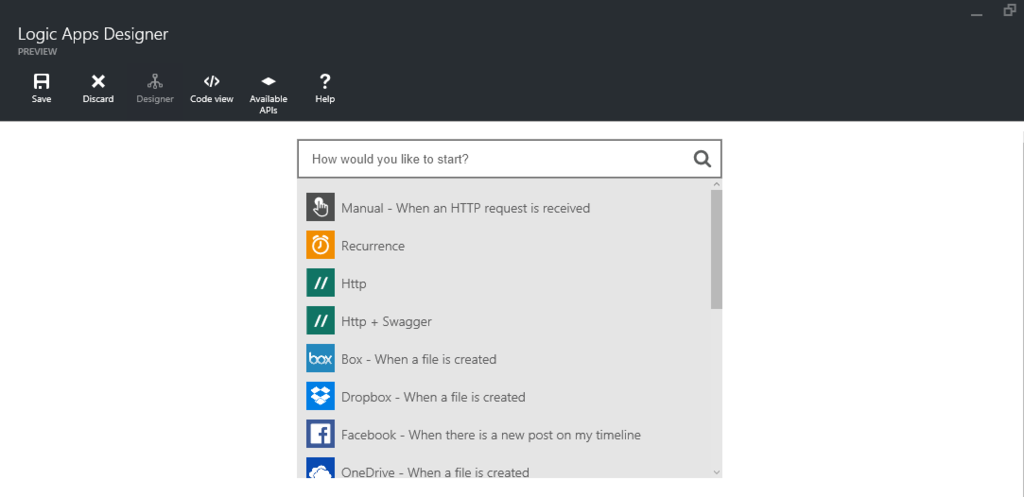Choose 'OneDrive - When a file is created'
The image size is (1024, 497).
tap(435, 472)
